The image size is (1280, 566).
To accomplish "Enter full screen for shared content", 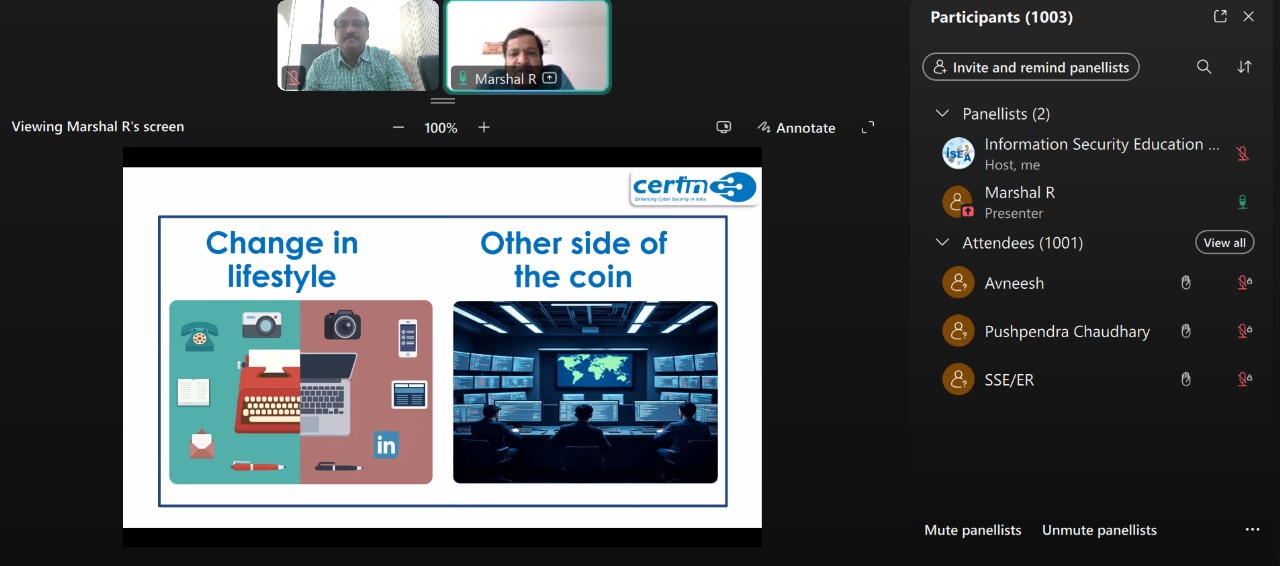I will click(868, 128).
